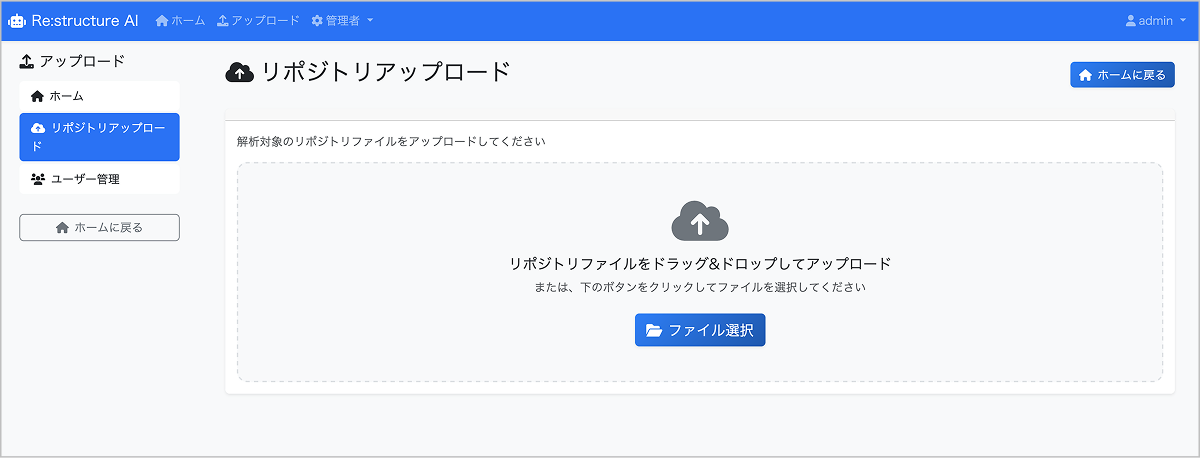Open the admin user menu
Image resolution: width=1200 pixels, height=458 pixels.
click(1155, 20)
